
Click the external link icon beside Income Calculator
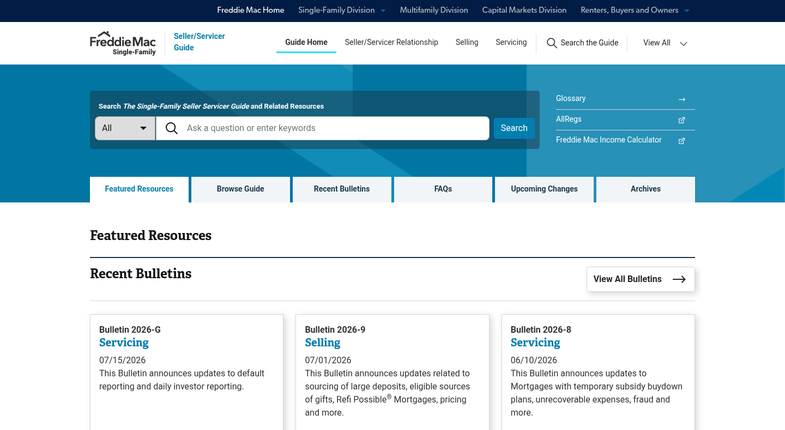pyautogui.click(x=681, y=141)
